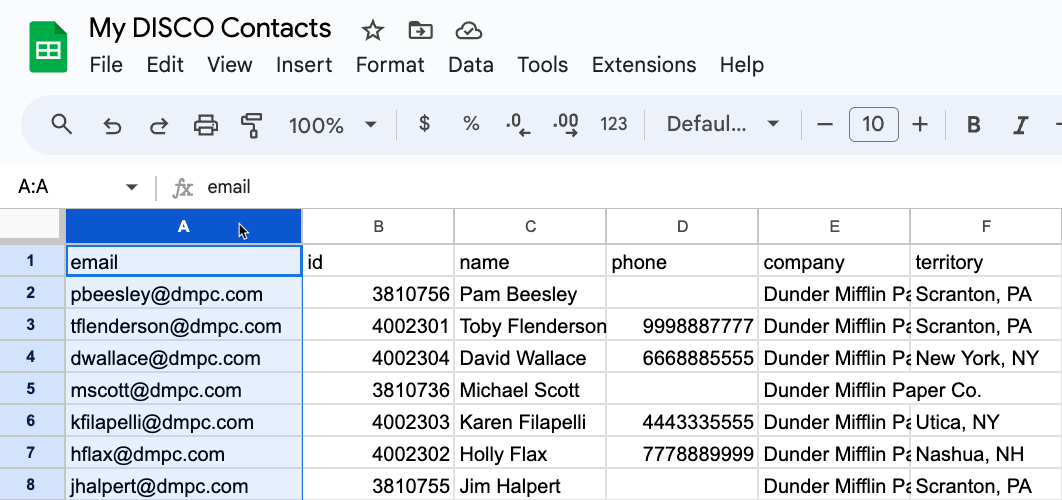The image size is (1062, 500).
Task: Select column C header
Action: (x=530, y=227)
